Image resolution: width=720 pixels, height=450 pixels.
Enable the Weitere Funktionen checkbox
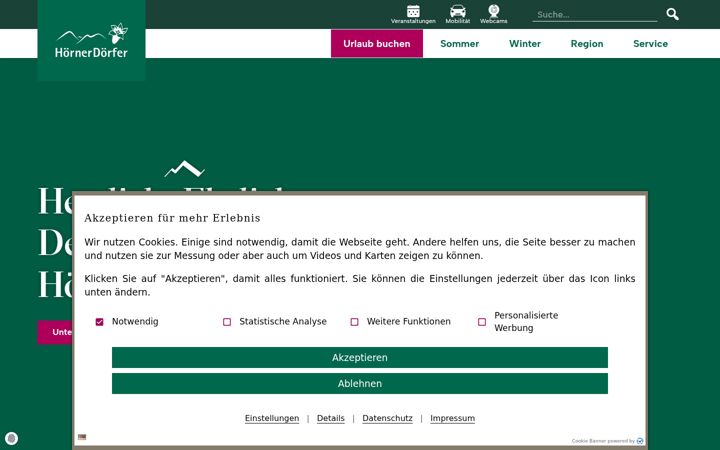click(x=354, y=322)
